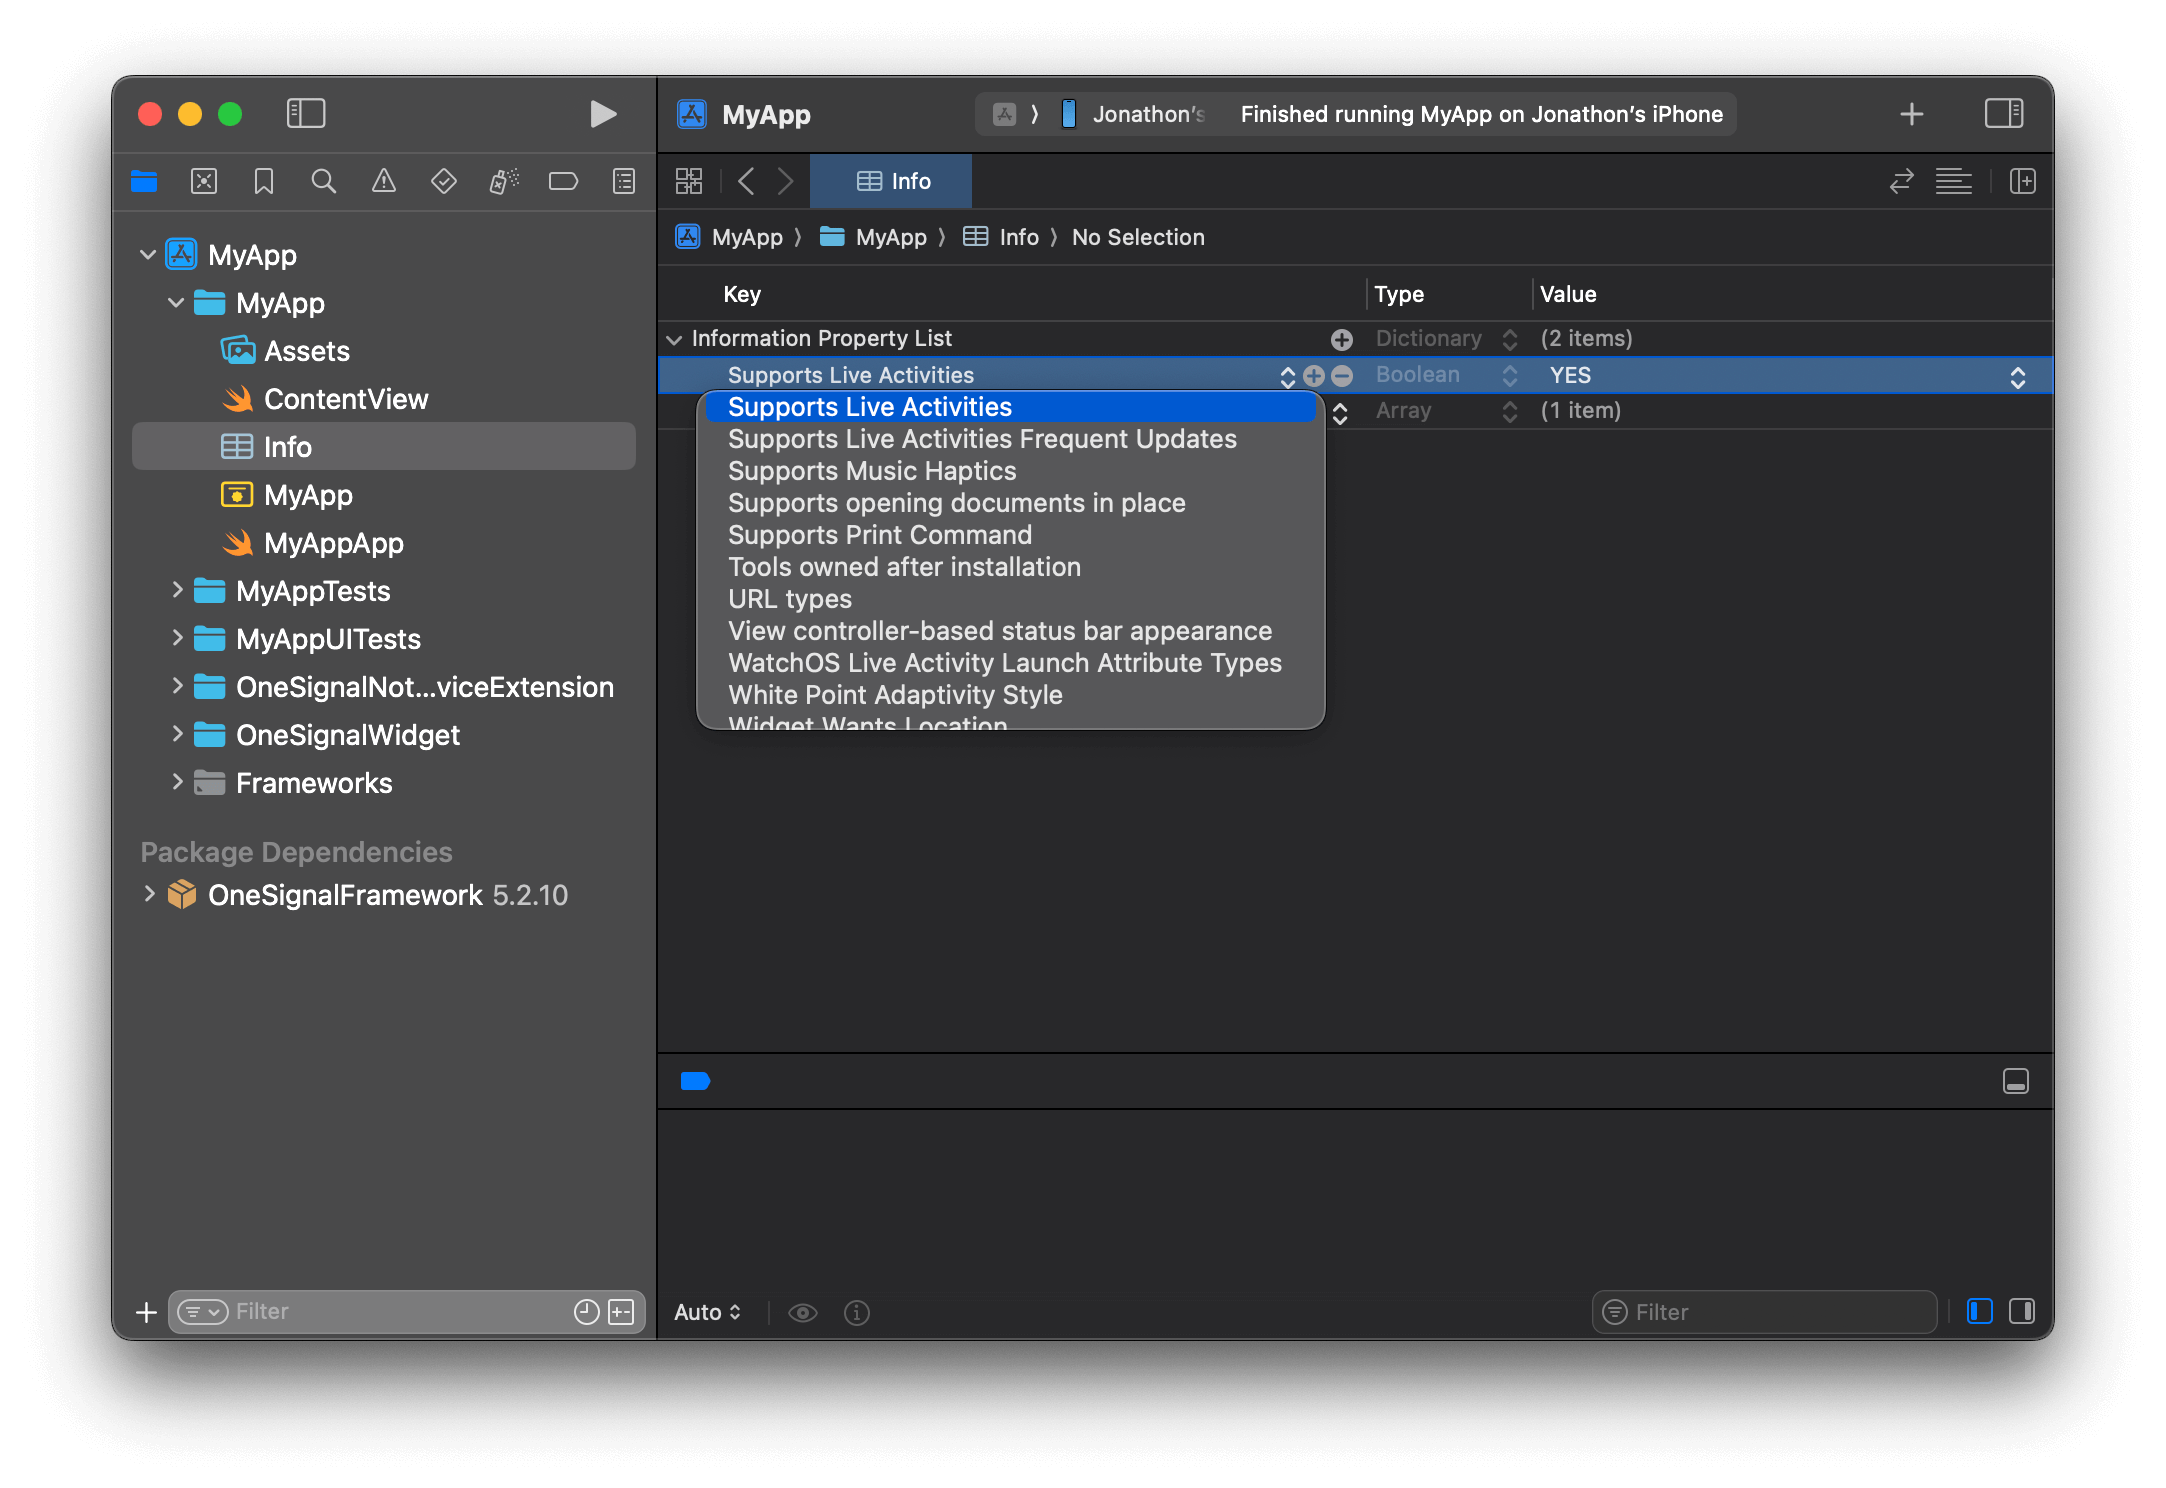
Task: Enable code review arrows icon
Action: [x=1901, y=181]
